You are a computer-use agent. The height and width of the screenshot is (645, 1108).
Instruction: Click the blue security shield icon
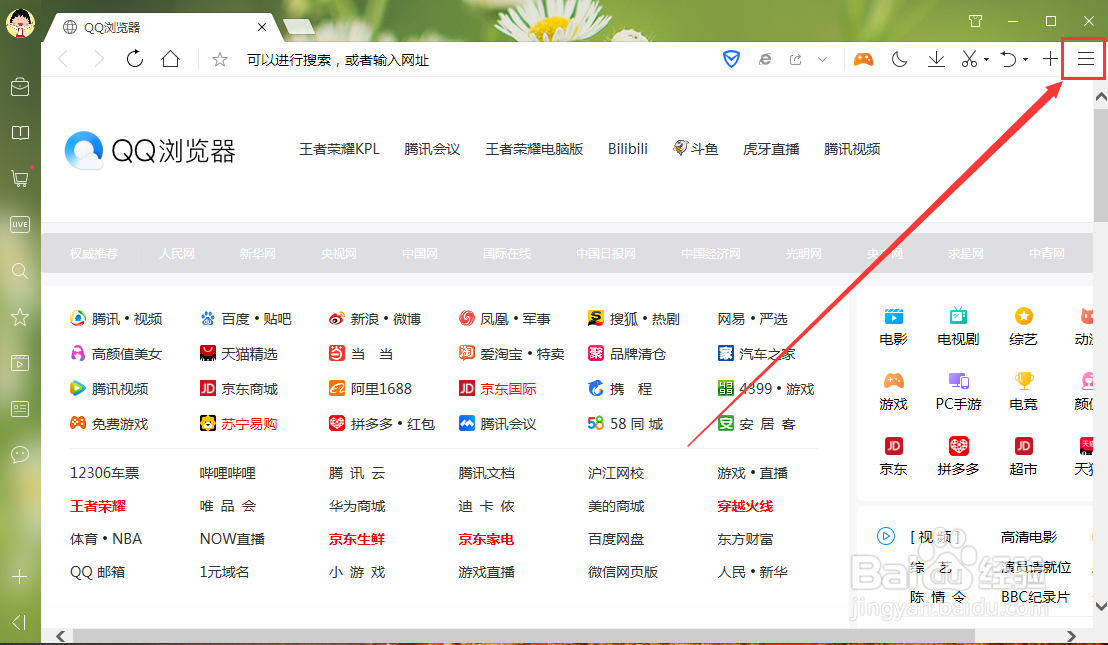point(731,59)
